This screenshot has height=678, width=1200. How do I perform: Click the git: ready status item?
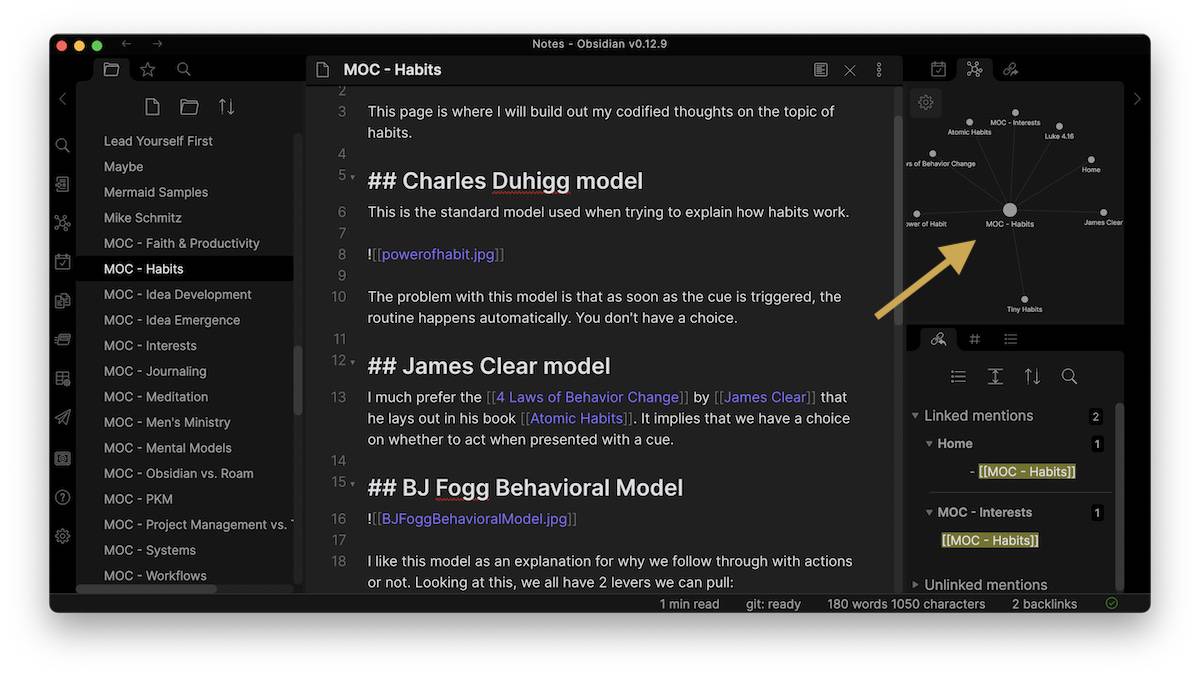tap(774, 604)
